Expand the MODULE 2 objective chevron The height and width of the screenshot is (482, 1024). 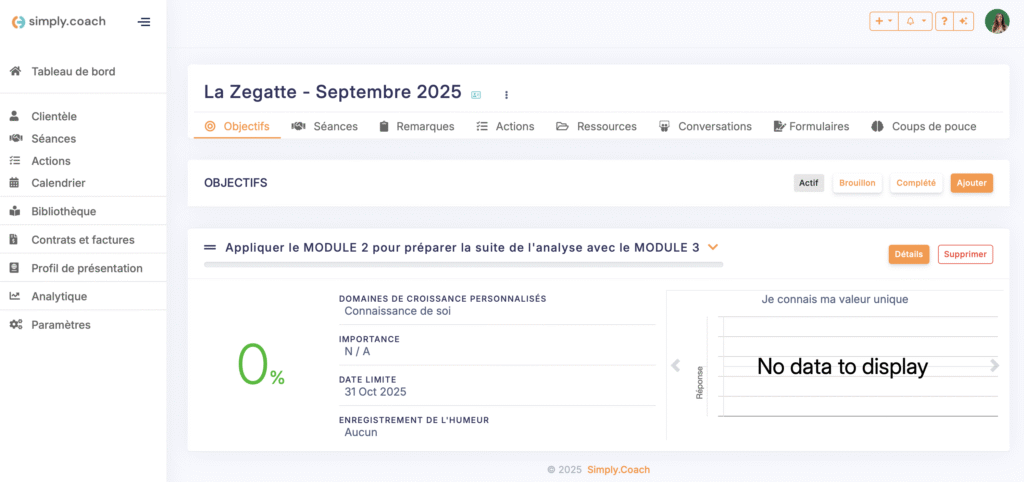click(713, 247)
